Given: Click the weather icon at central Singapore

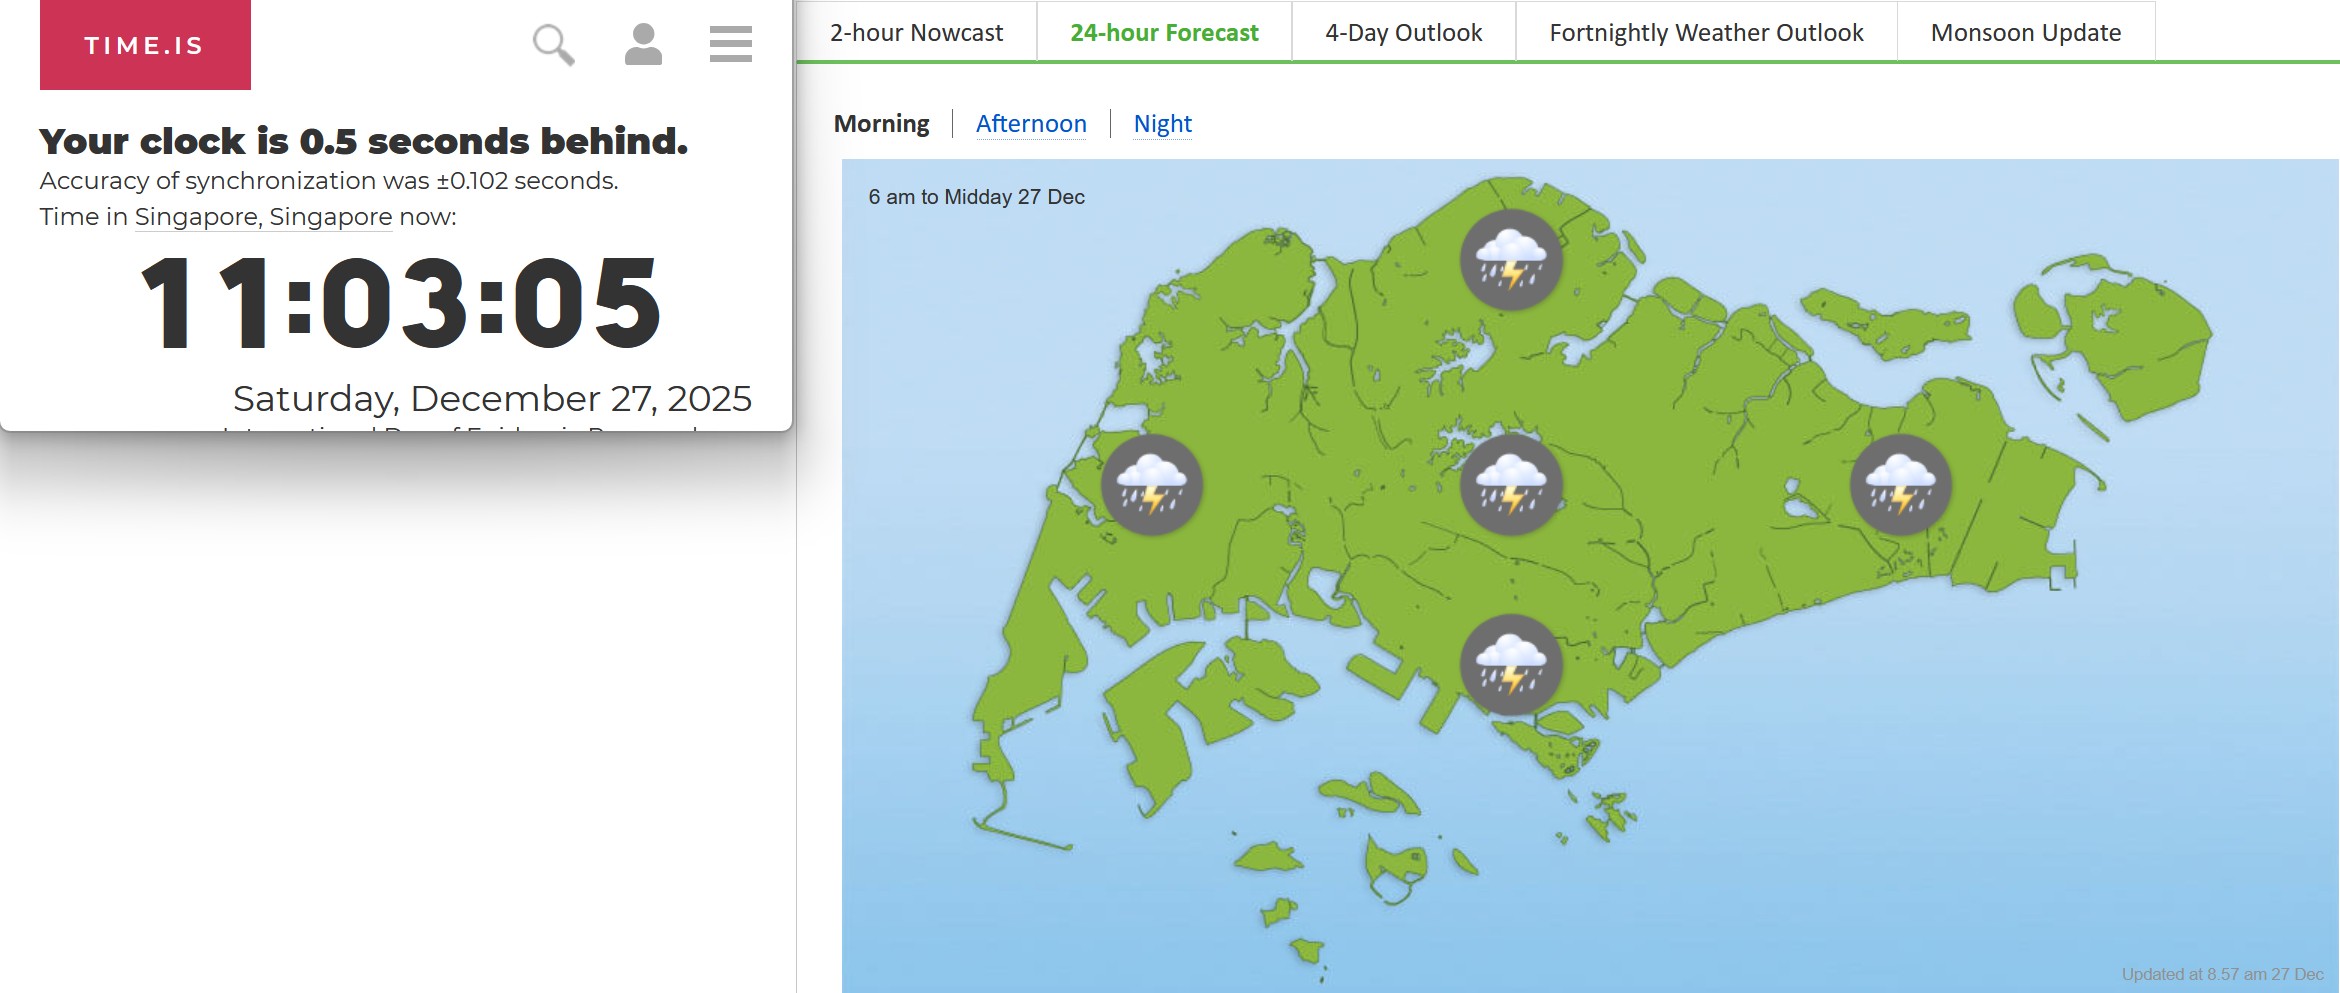Looking at the screenshot, I should (x=1512, y=485).
